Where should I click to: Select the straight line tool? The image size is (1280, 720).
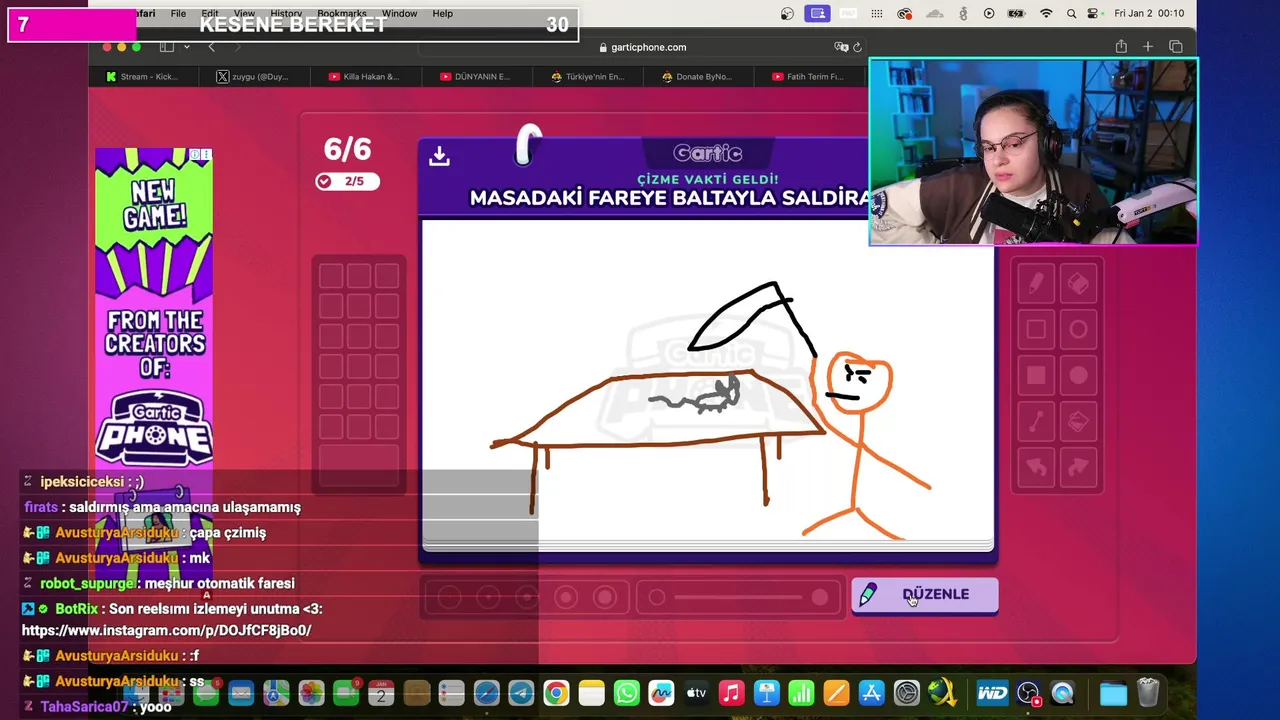click(x=1036, y=422)
